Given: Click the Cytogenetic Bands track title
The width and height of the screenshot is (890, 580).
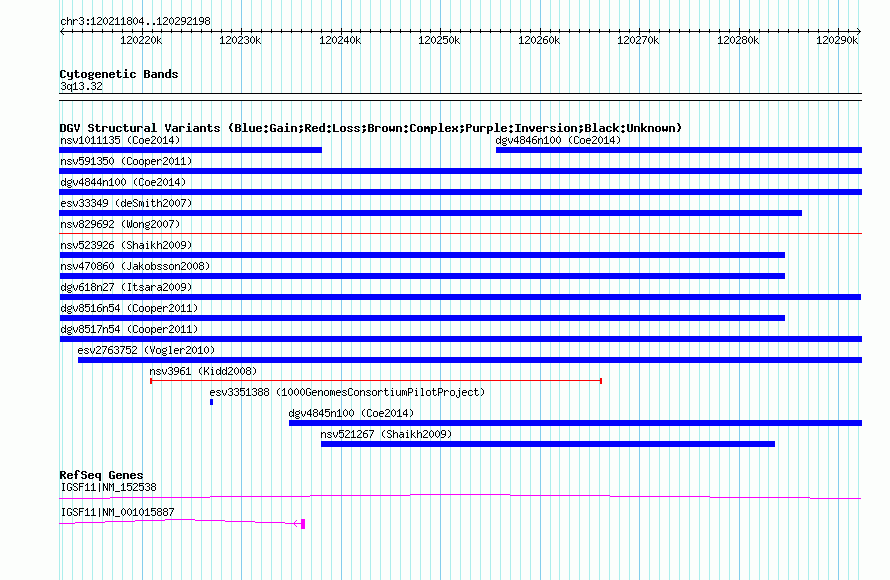Looking at the screenshot, I should coord(119,74).
